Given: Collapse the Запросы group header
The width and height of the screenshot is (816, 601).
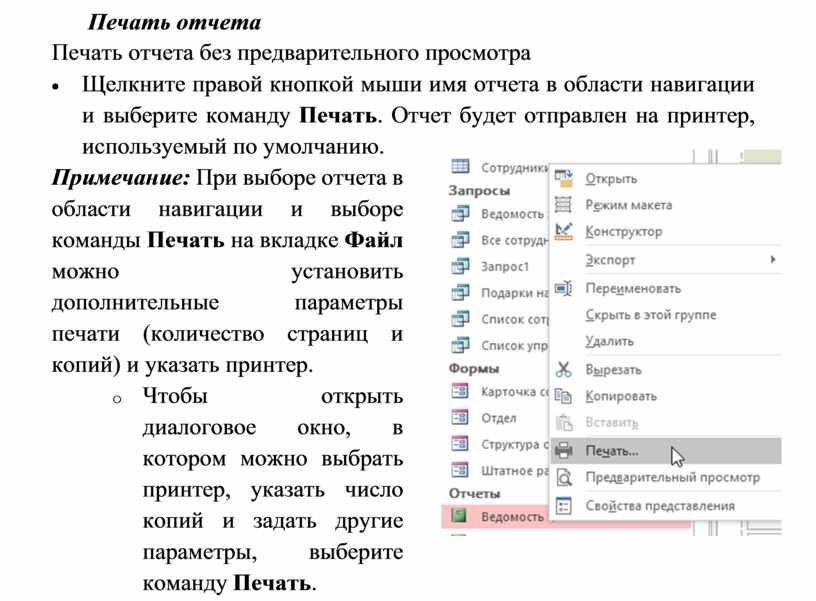Looking at the screenshot, I should [479, 190].
